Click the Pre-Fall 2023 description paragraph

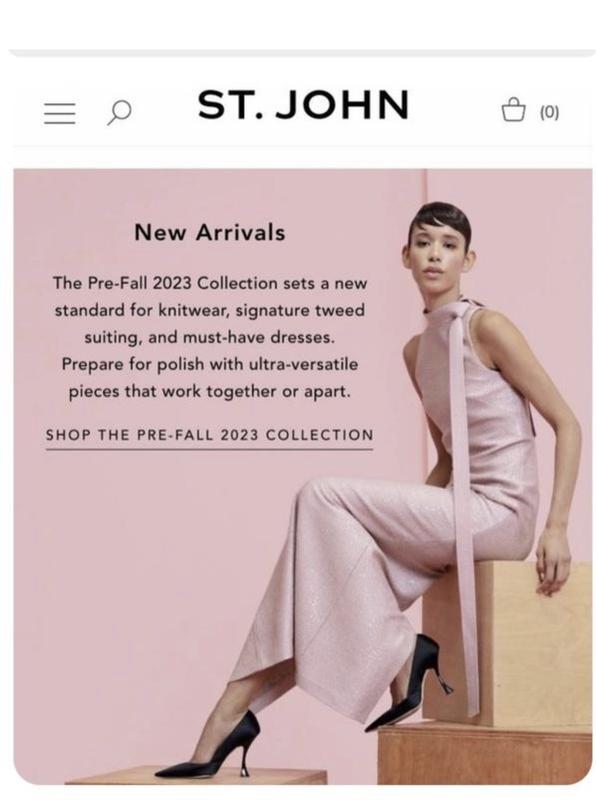(209, 337)
